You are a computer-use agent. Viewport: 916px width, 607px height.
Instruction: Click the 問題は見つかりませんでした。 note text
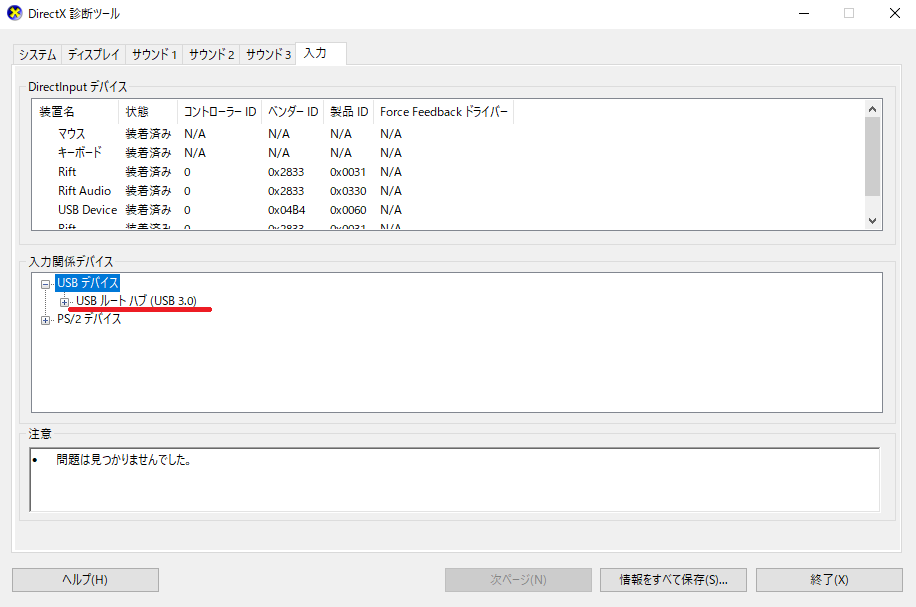[x=124, y=460]
